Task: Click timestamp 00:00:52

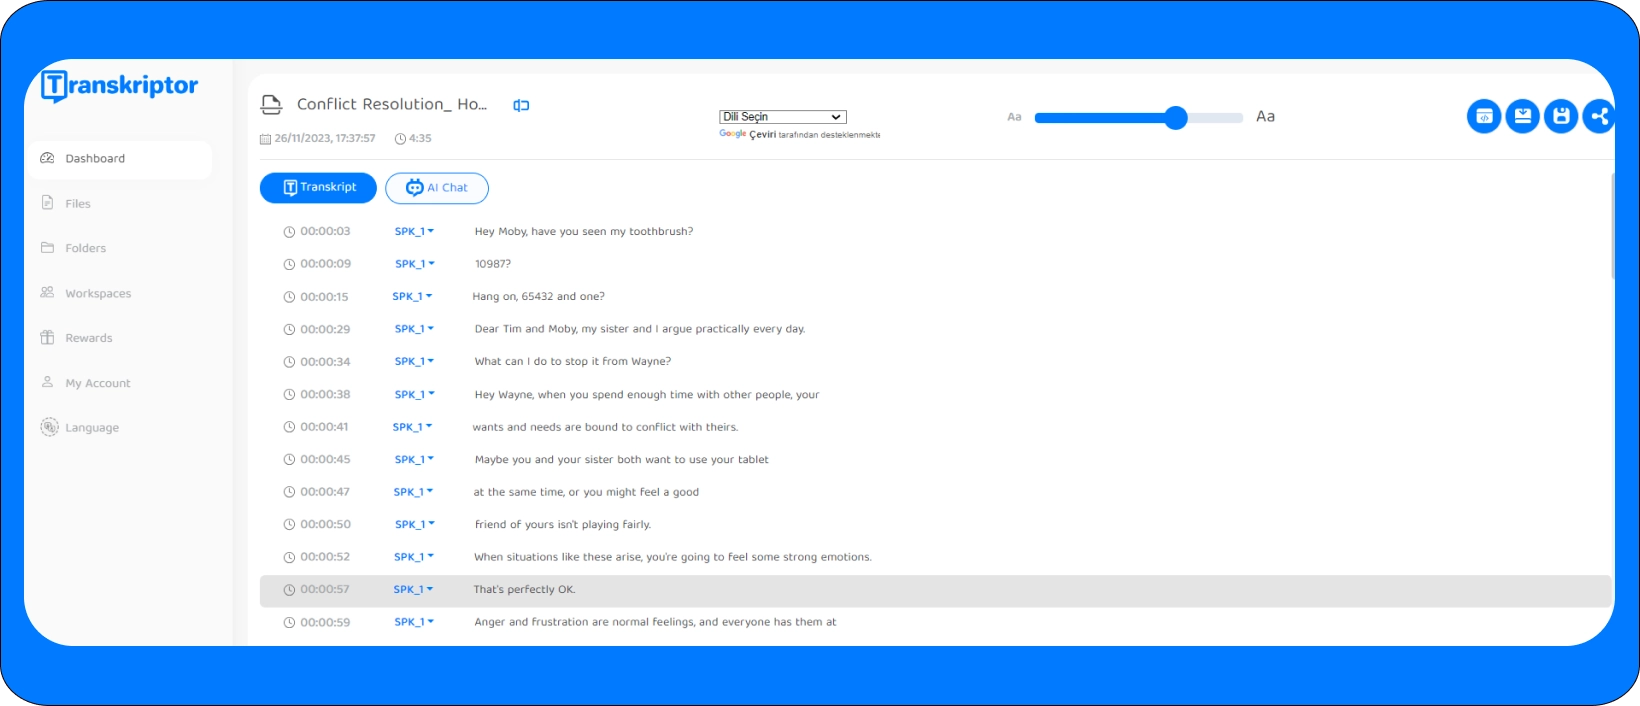Action: pos(317,557)
